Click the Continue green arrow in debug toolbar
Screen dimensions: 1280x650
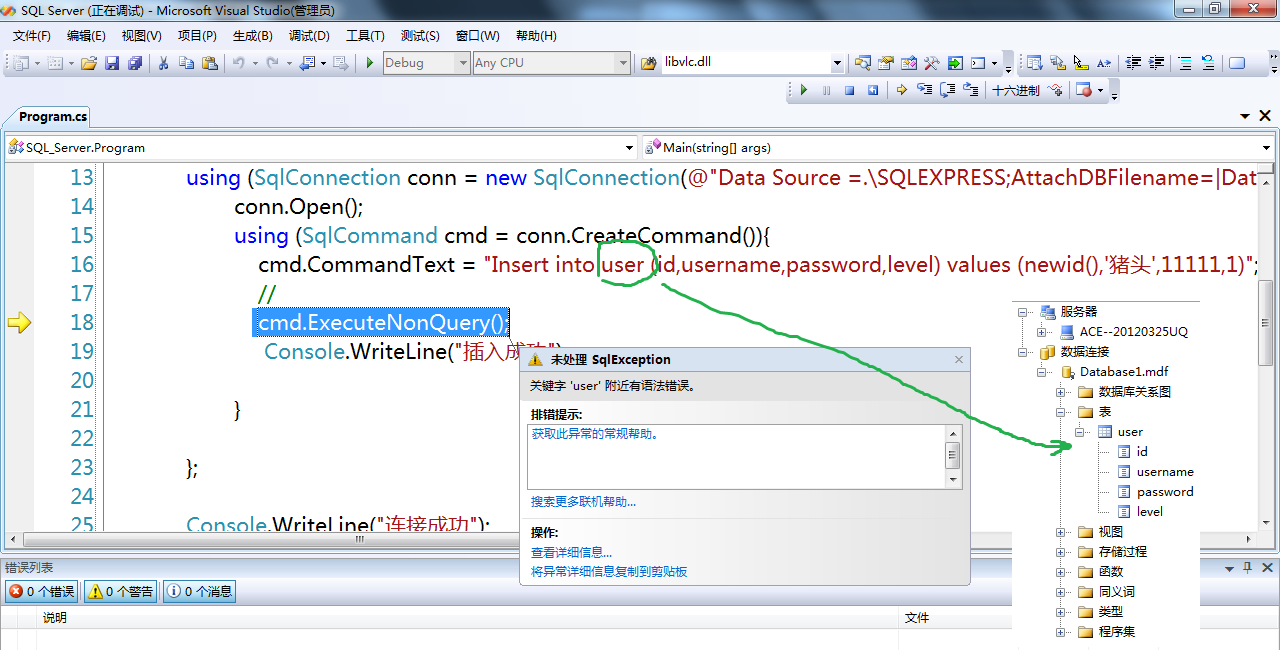803,90
